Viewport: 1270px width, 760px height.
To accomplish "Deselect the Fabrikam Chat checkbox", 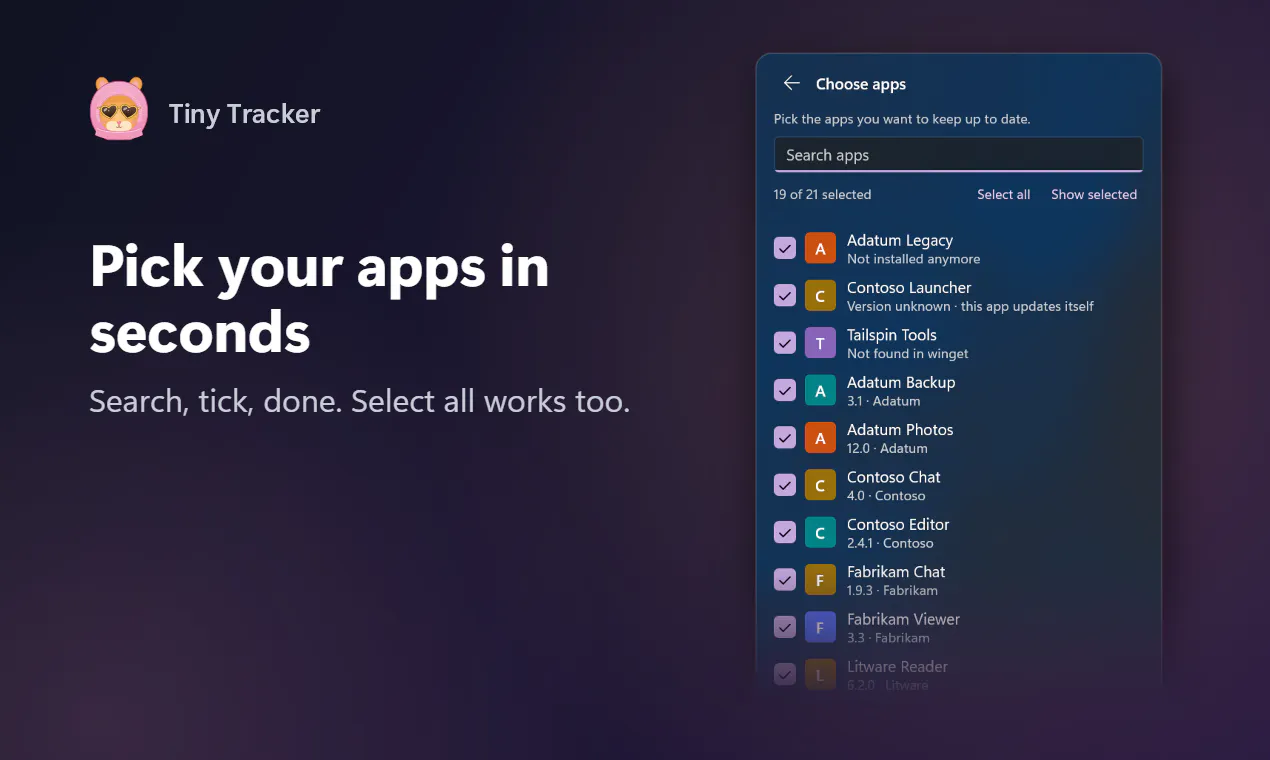I will tap(785, 580).
